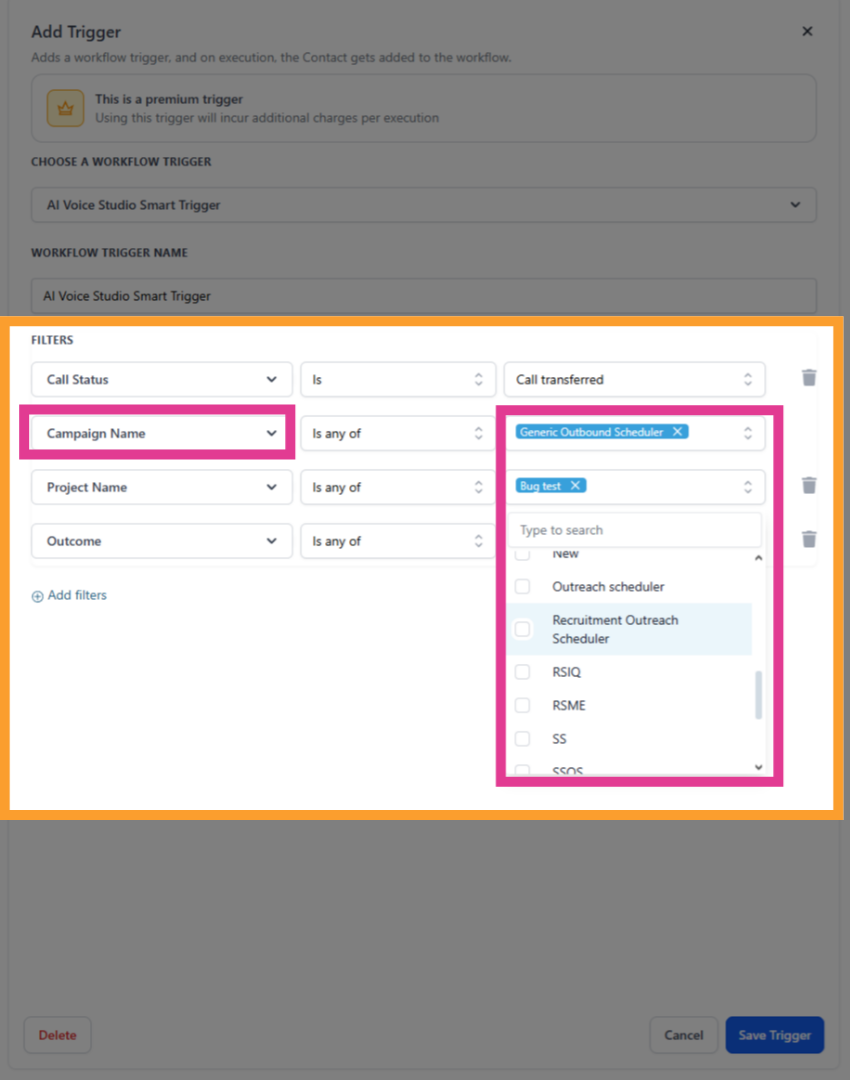The image size is (850, 1080).
Task: Delete the Project Name filter row
Action: pos(809,486)
